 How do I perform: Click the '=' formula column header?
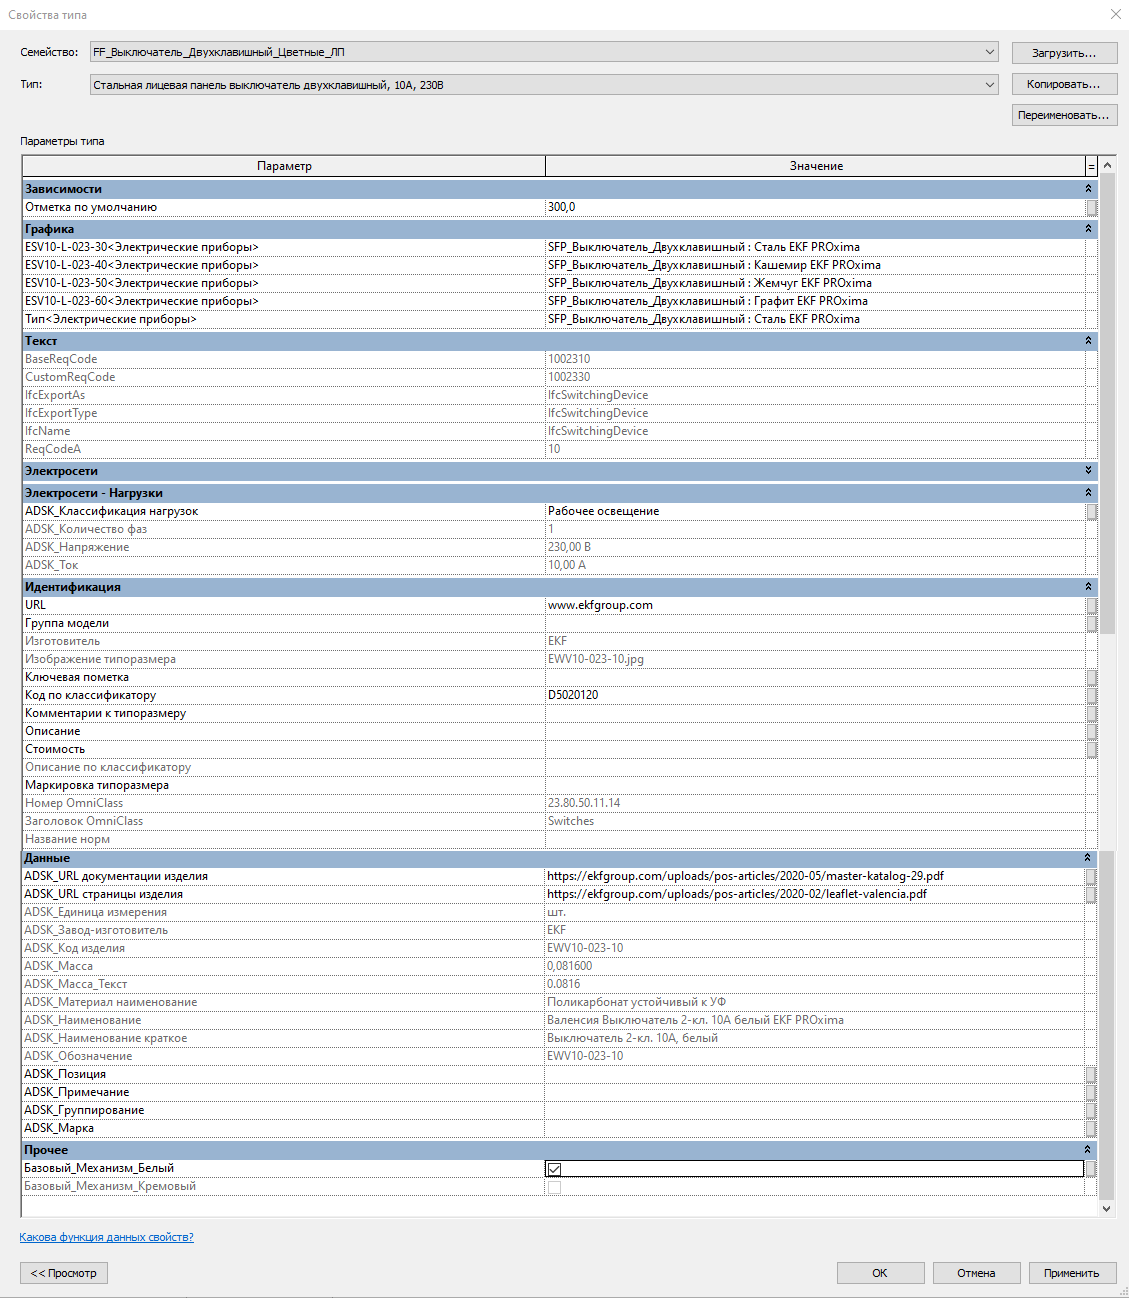[1091, 166]
